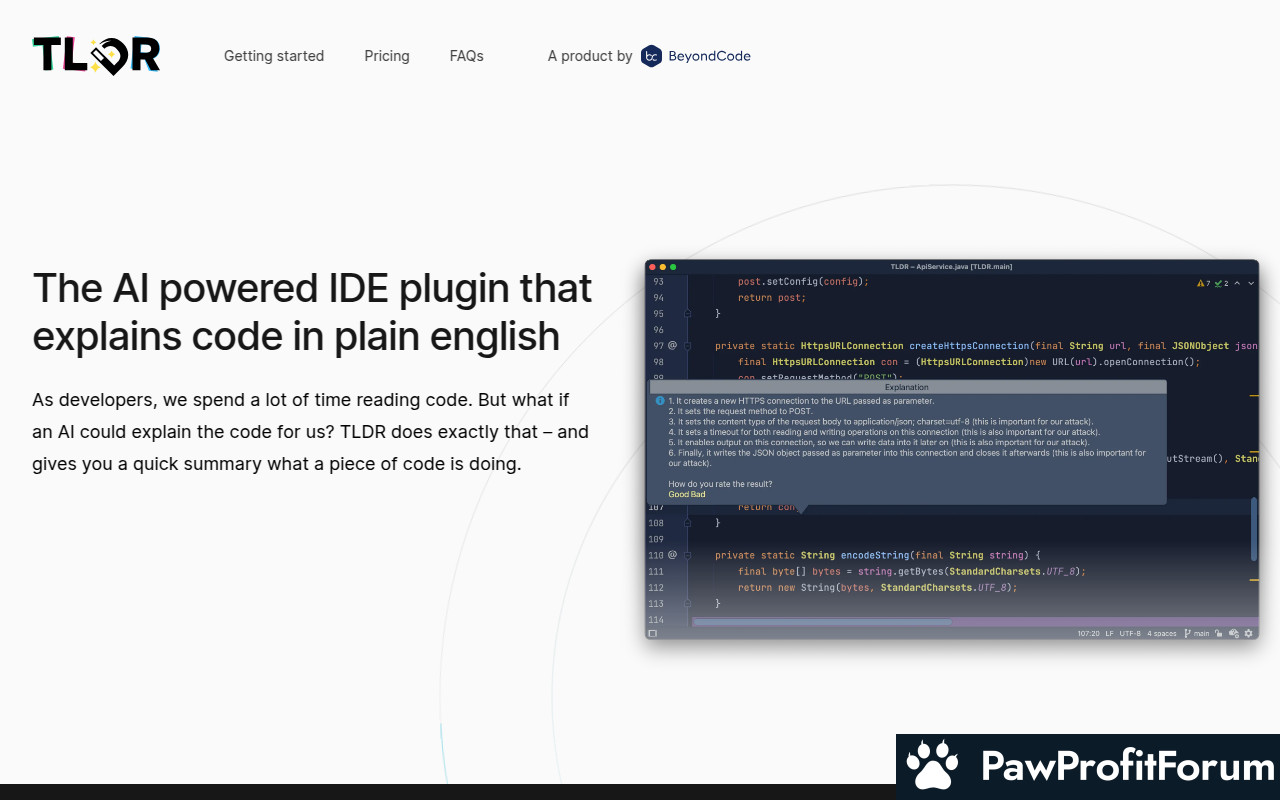
Task: Click the blue info icon in Explanation popup
Action: click(660, 401)
